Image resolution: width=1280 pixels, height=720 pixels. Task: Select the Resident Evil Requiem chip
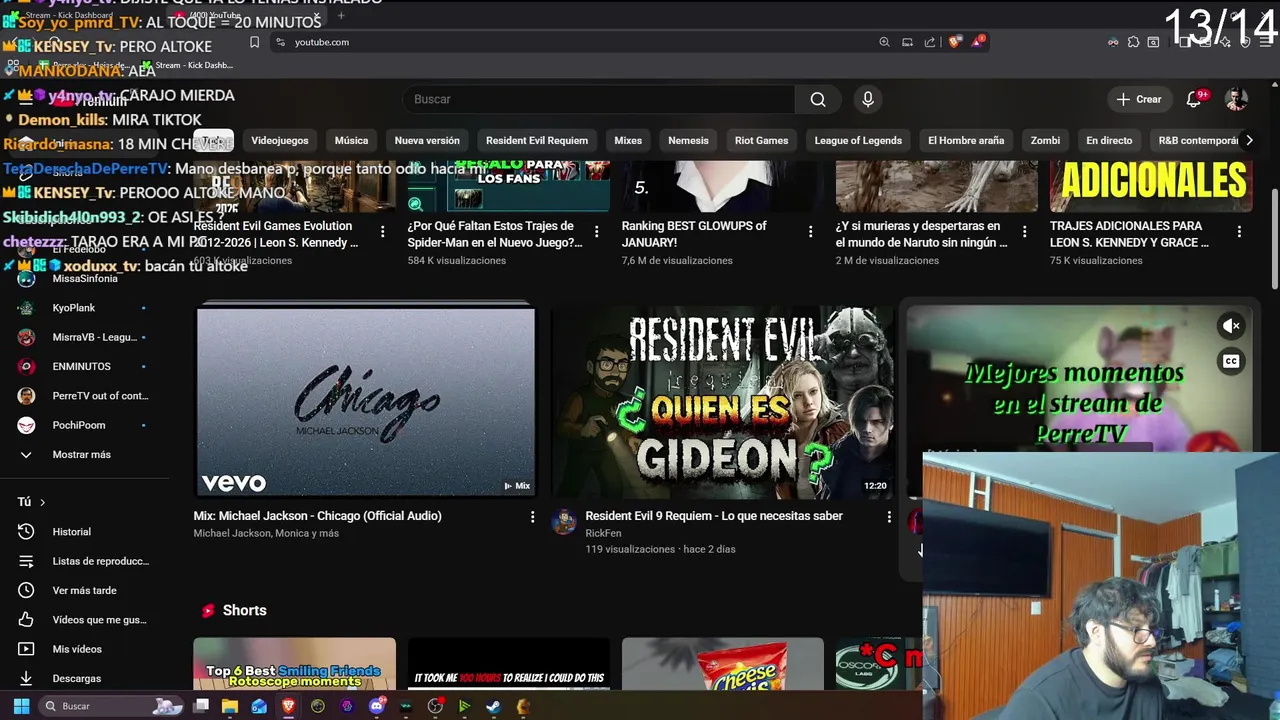(x=537, y=140)
